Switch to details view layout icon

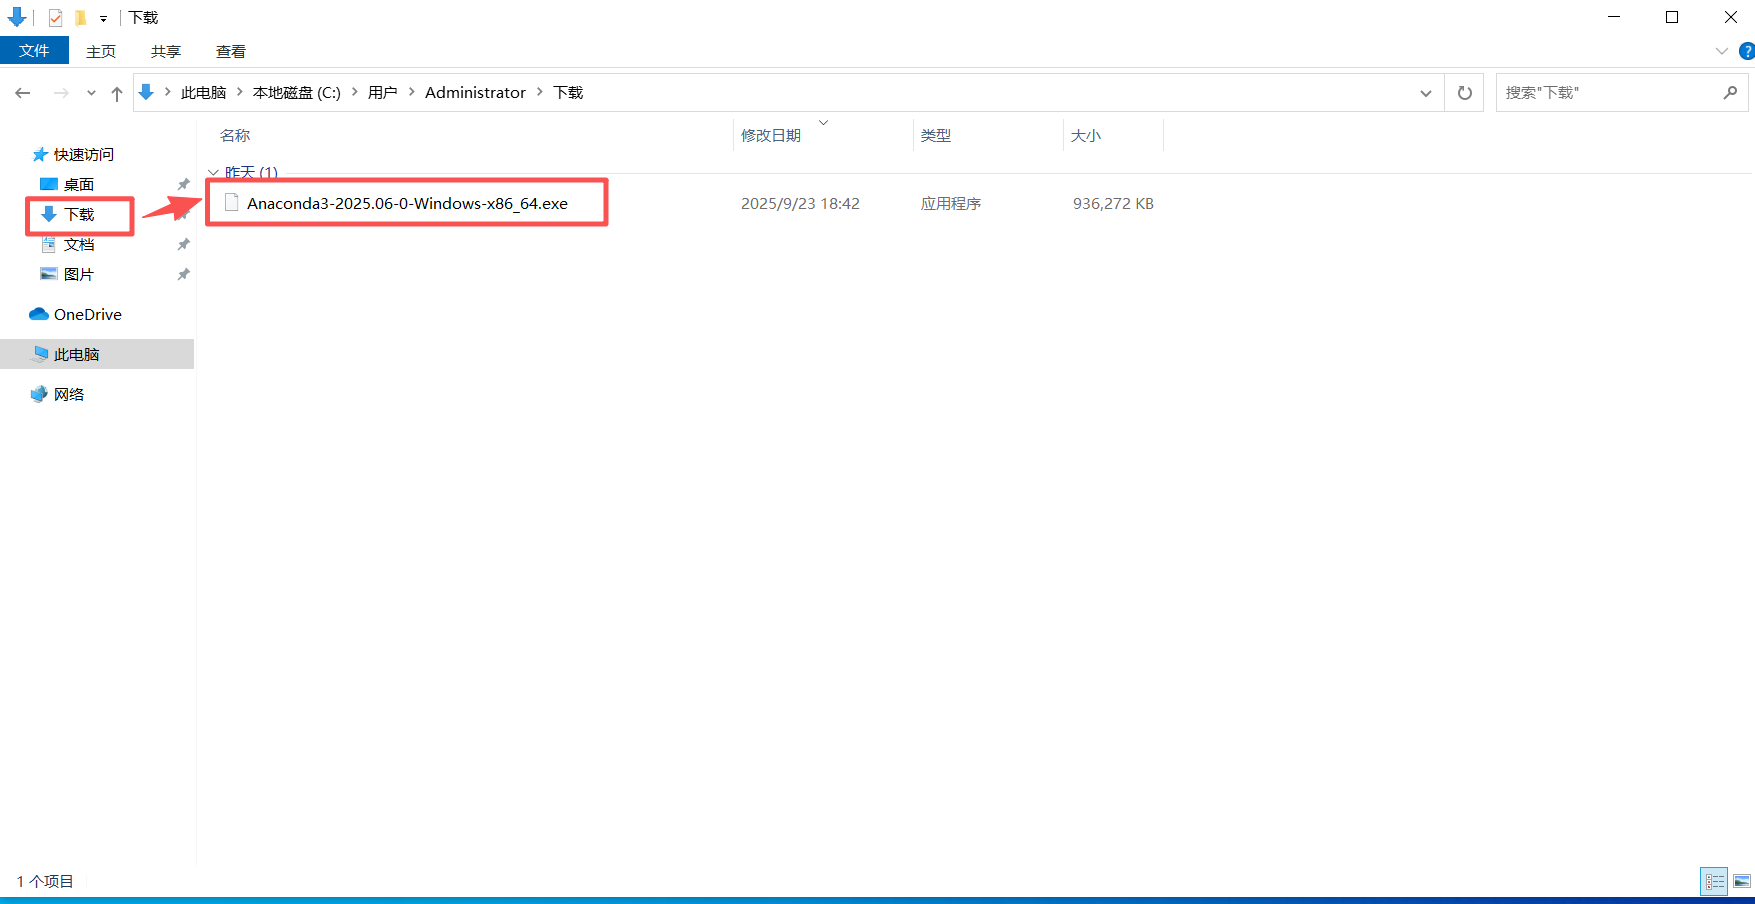click(1714, 881)
